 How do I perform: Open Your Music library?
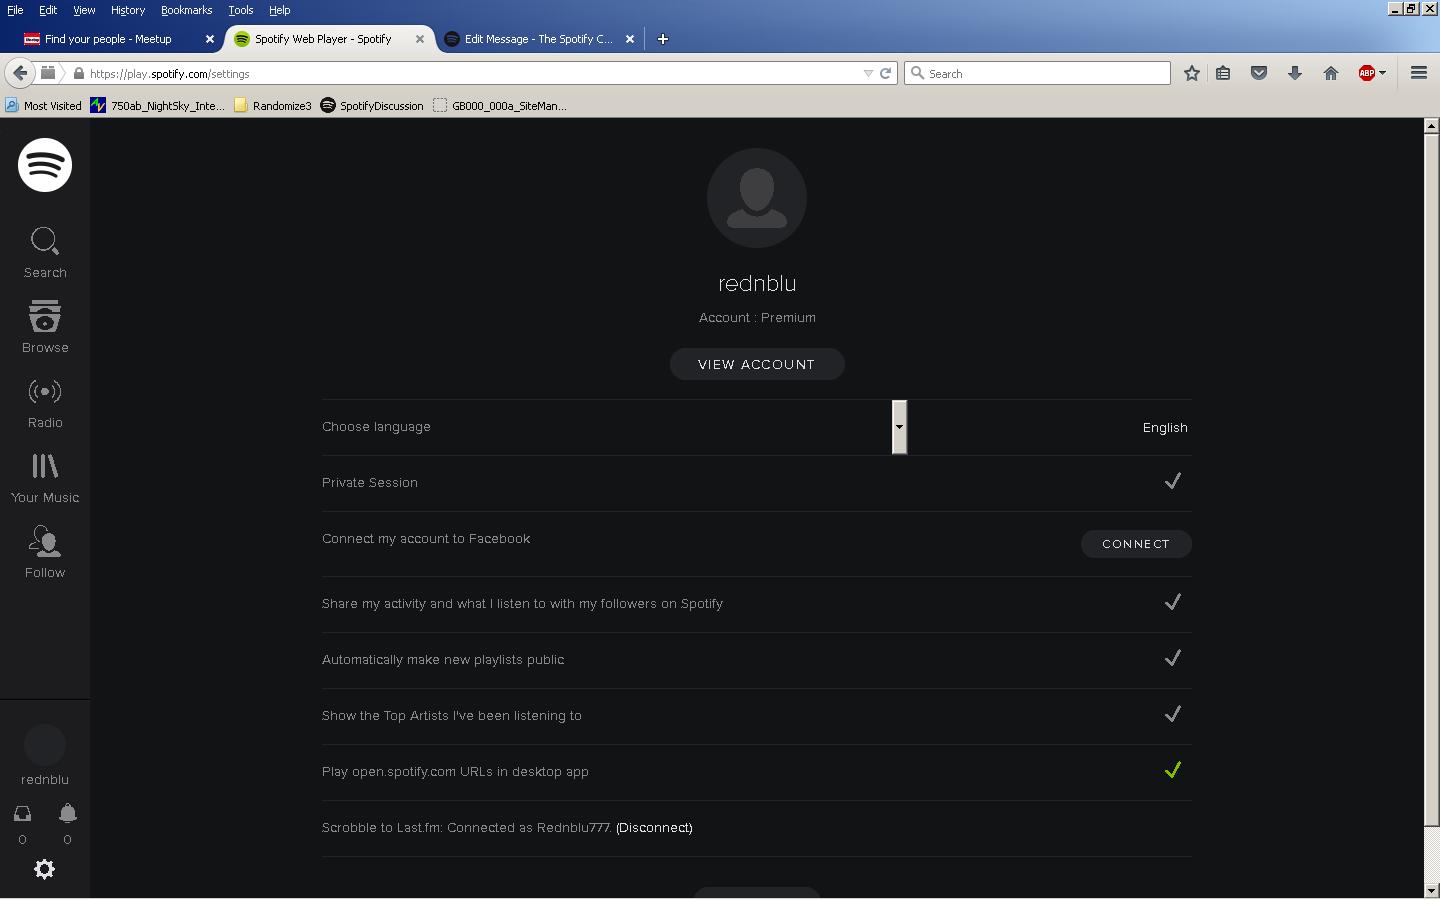pyautogui.click(x=45, y=477)
